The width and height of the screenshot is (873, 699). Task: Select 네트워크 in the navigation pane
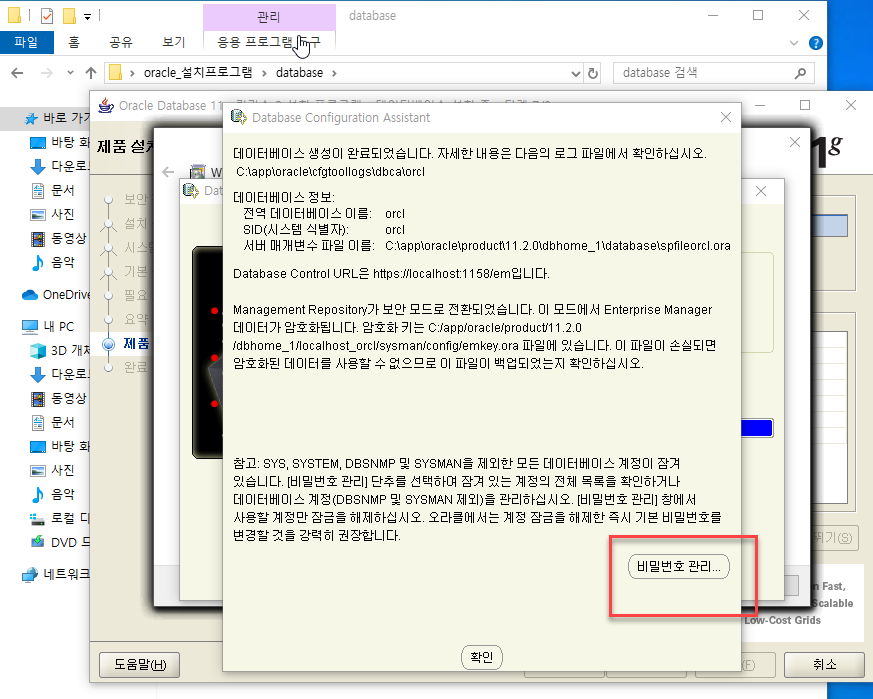[56, 574]
